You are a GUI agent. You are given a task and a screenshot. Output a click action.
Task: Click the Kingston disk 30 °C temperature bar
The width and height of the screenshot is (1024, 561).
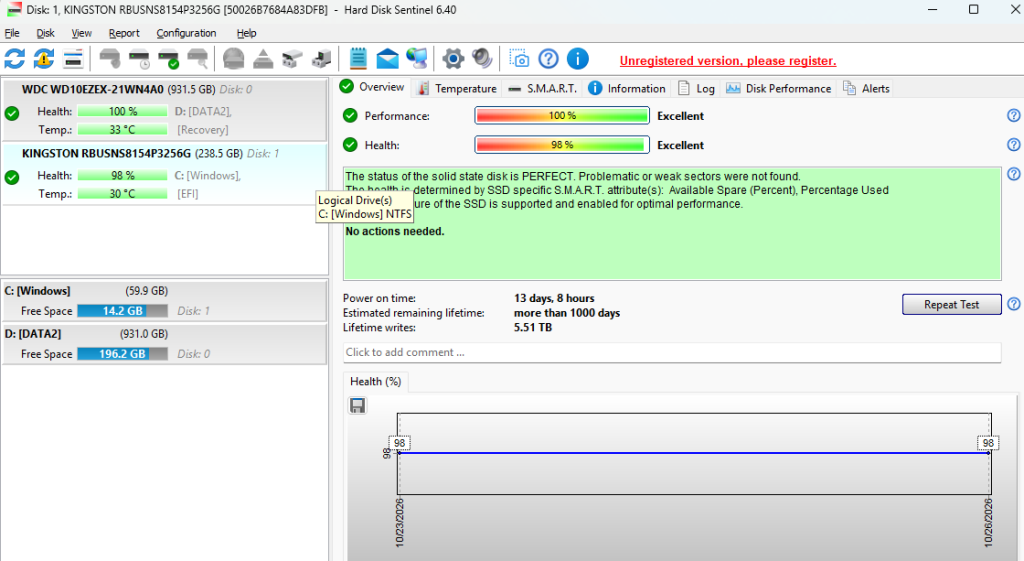[x=122, y=194]
